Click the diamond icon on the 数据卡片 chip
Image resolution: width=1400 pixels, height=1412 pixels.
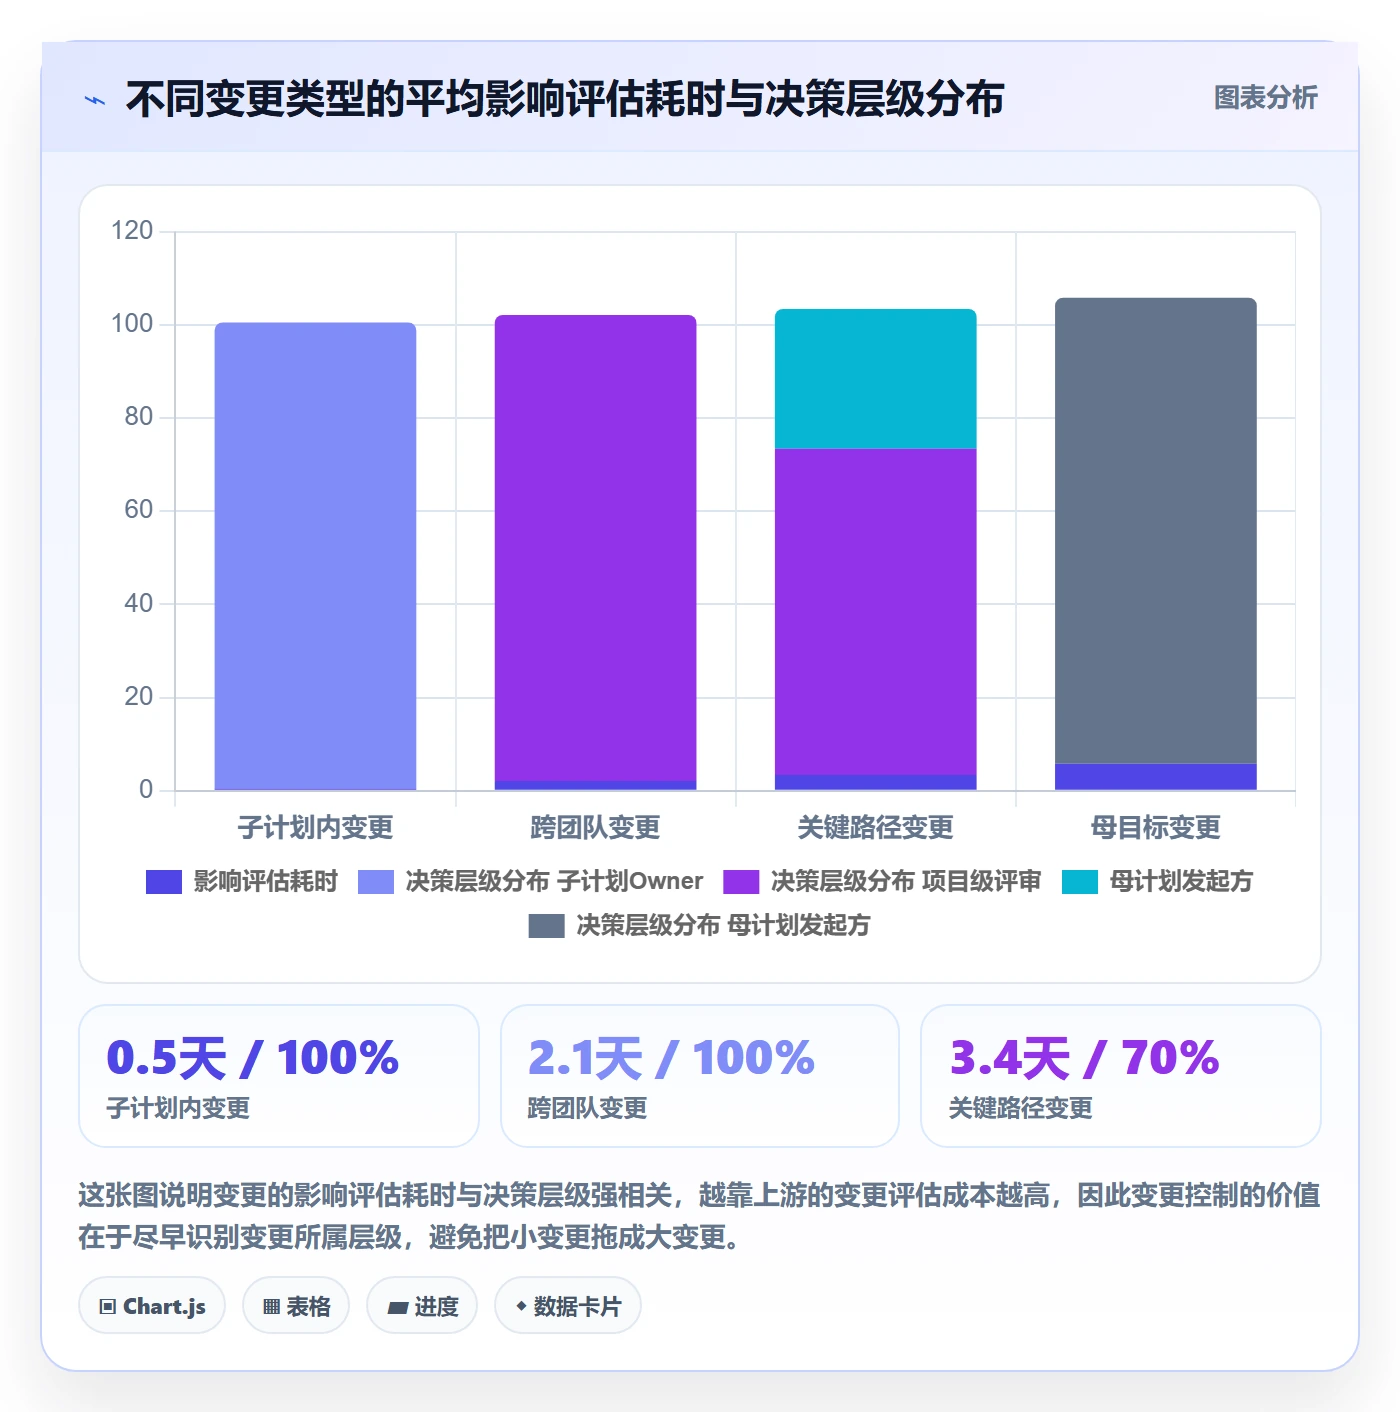click(521, 1306)
